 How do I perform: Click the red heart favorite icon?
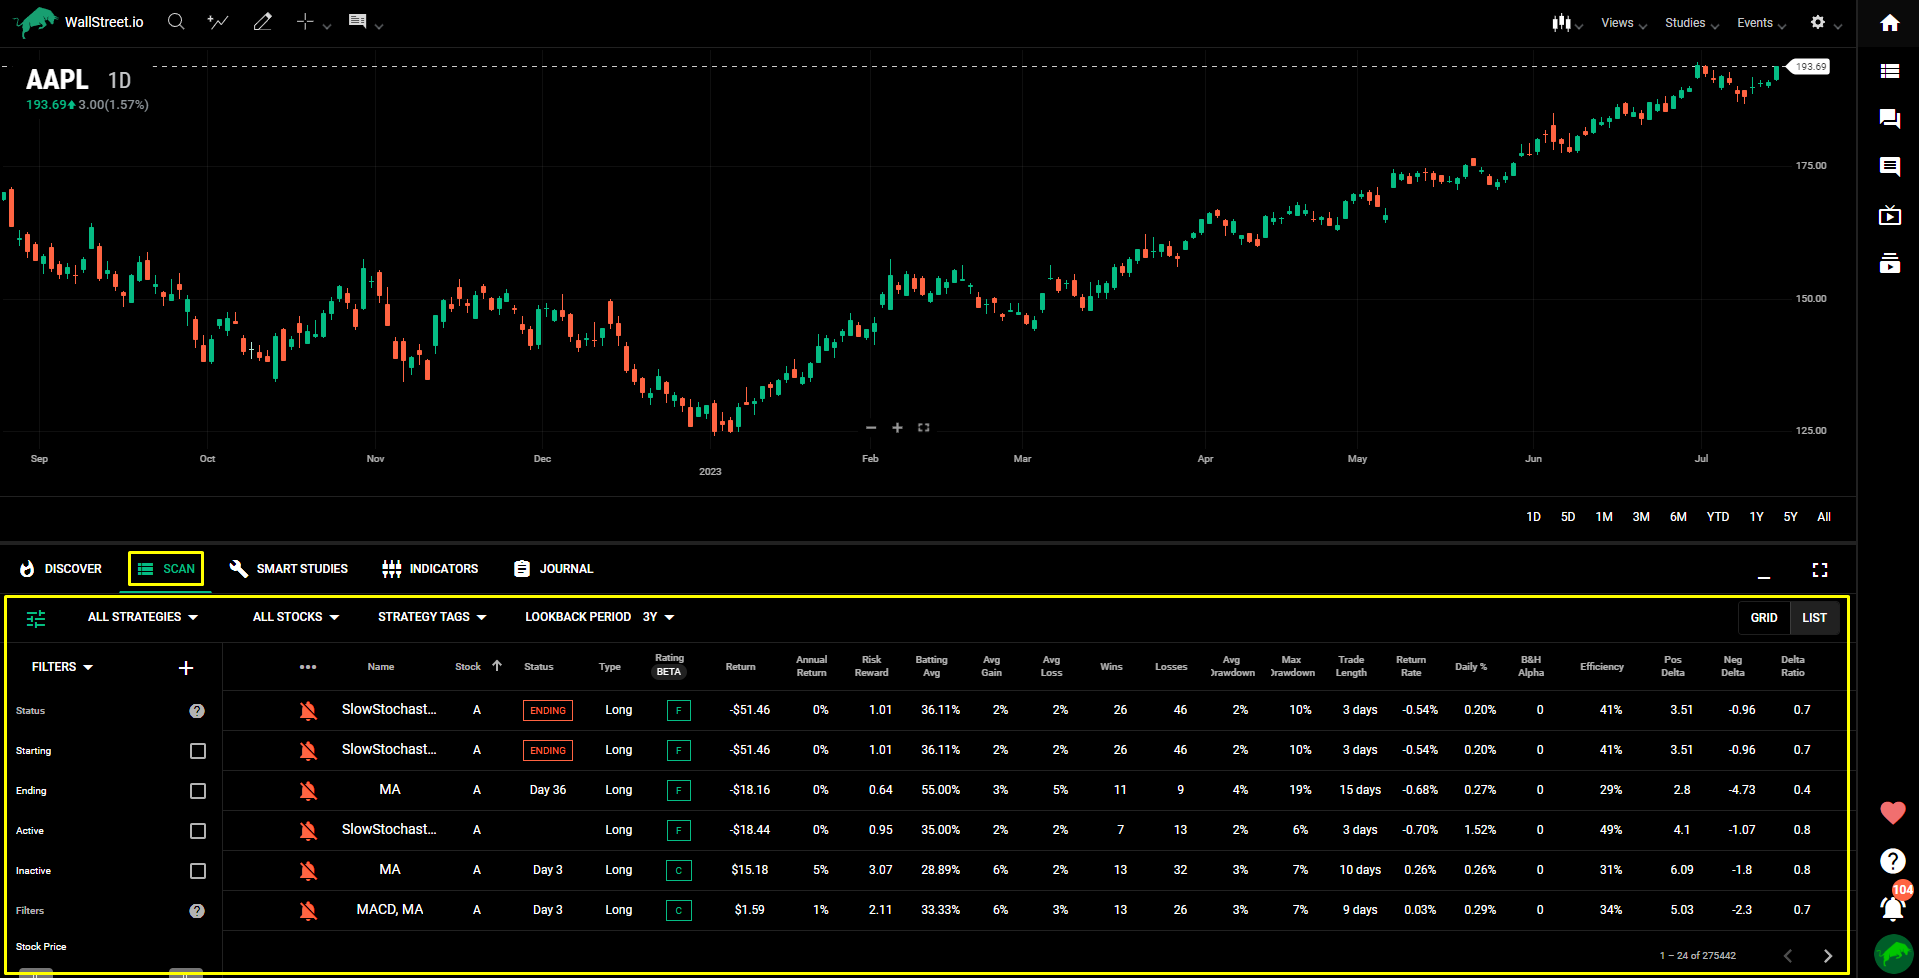(1892, 813)
